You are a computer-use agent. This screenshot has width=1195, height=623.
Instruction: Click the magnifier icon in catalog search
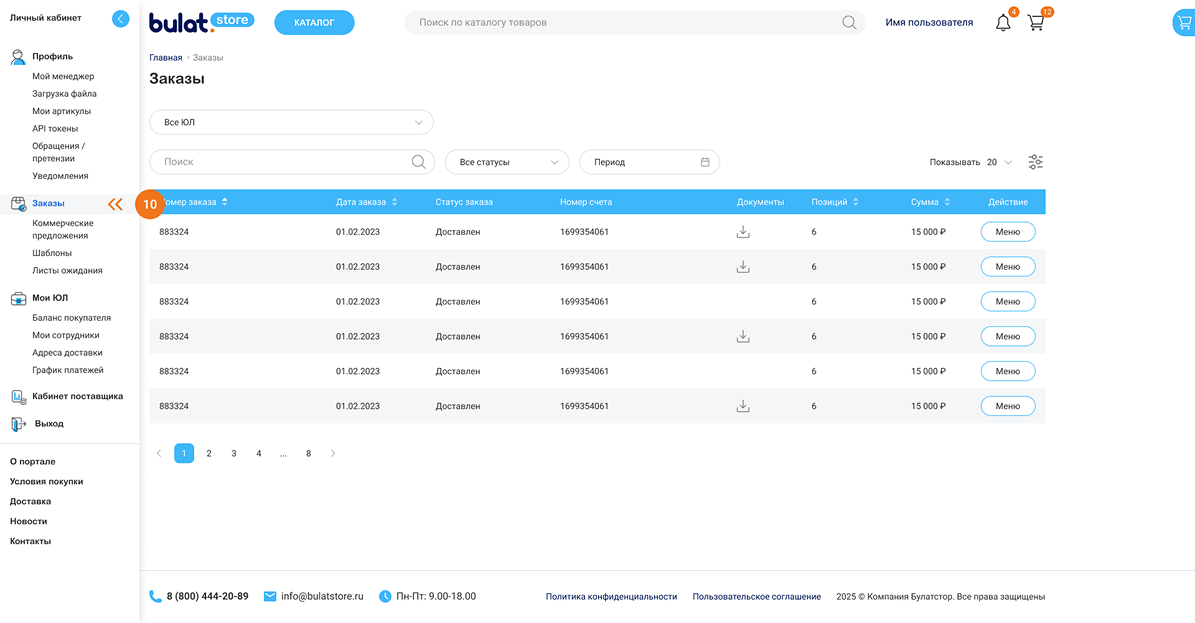click(x=849, y=22)
